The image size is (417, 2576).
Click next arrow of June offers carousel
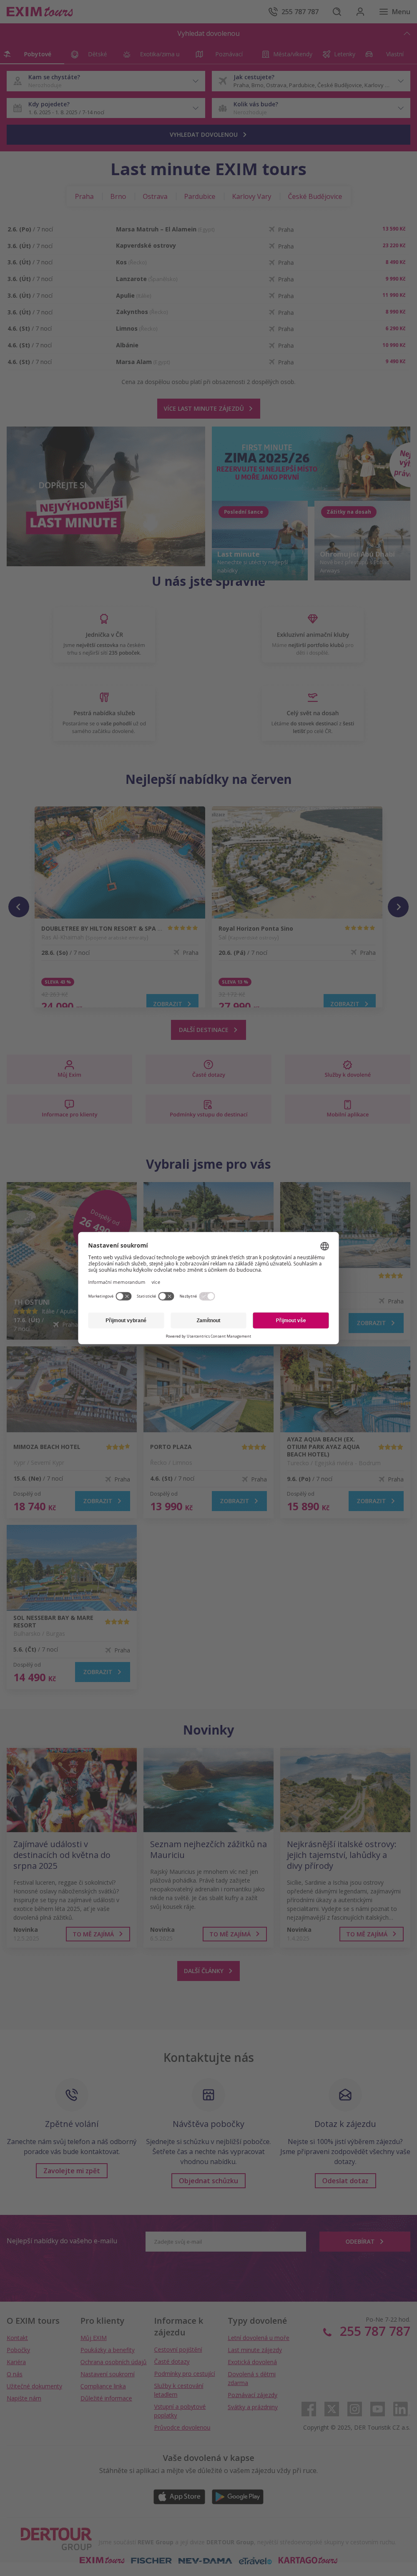(398, 907)
